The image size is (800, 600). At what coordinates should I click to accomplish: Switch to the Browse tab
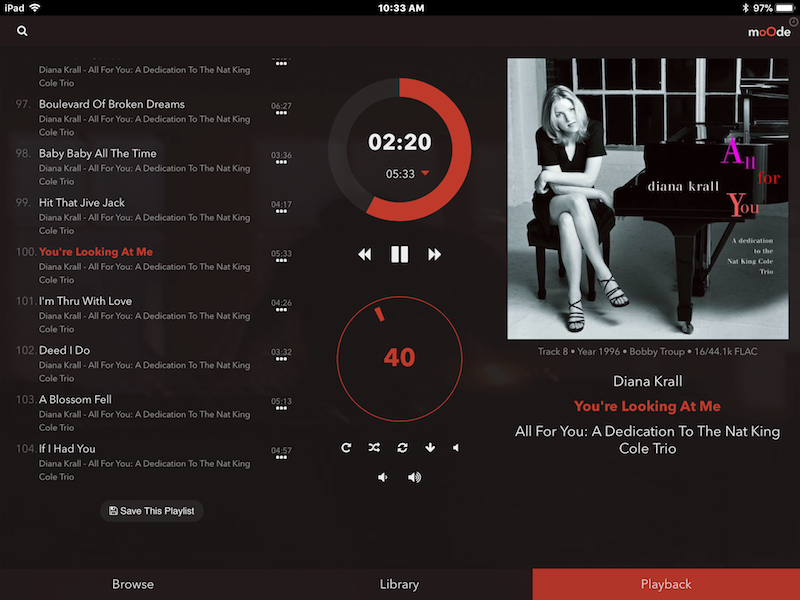tap(133, 584)
